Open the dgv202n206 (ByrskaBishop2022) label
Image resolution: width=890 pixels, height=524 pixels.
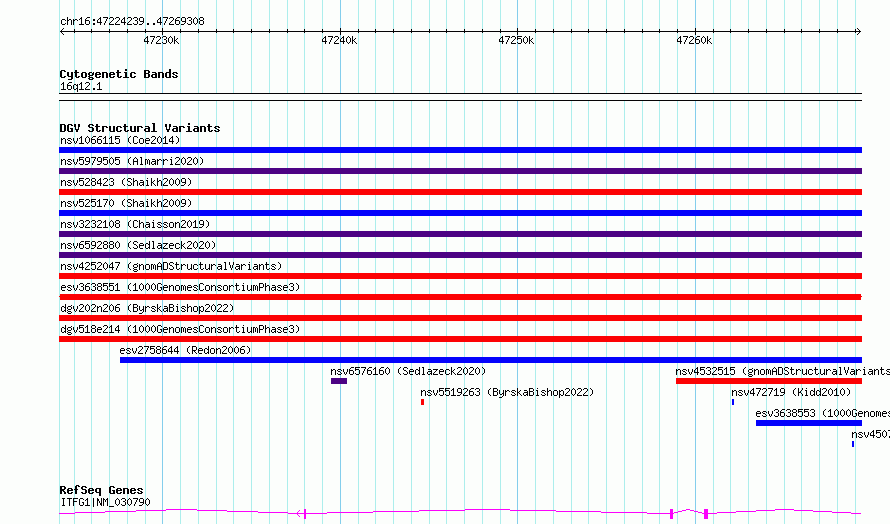coord(147,308)
